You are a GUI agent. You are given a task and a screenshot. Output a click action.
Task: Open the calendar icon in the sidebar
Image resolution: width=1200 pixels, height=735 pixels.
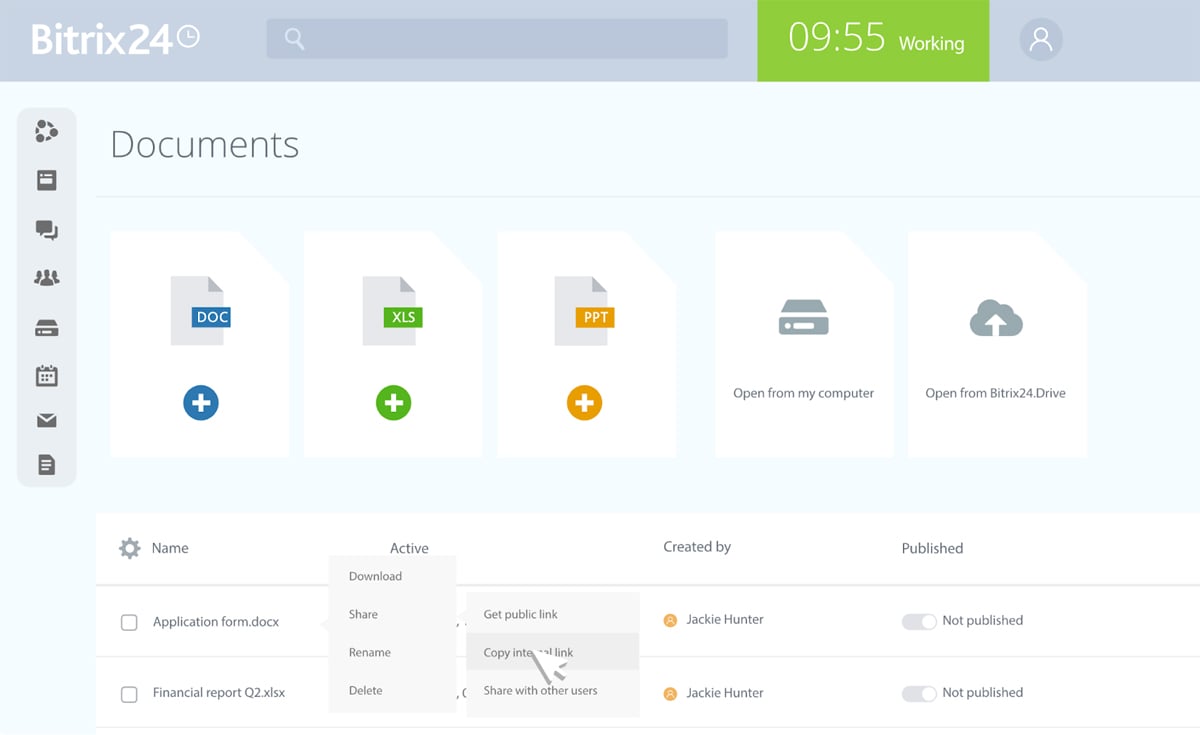click(x=47, y=376)
